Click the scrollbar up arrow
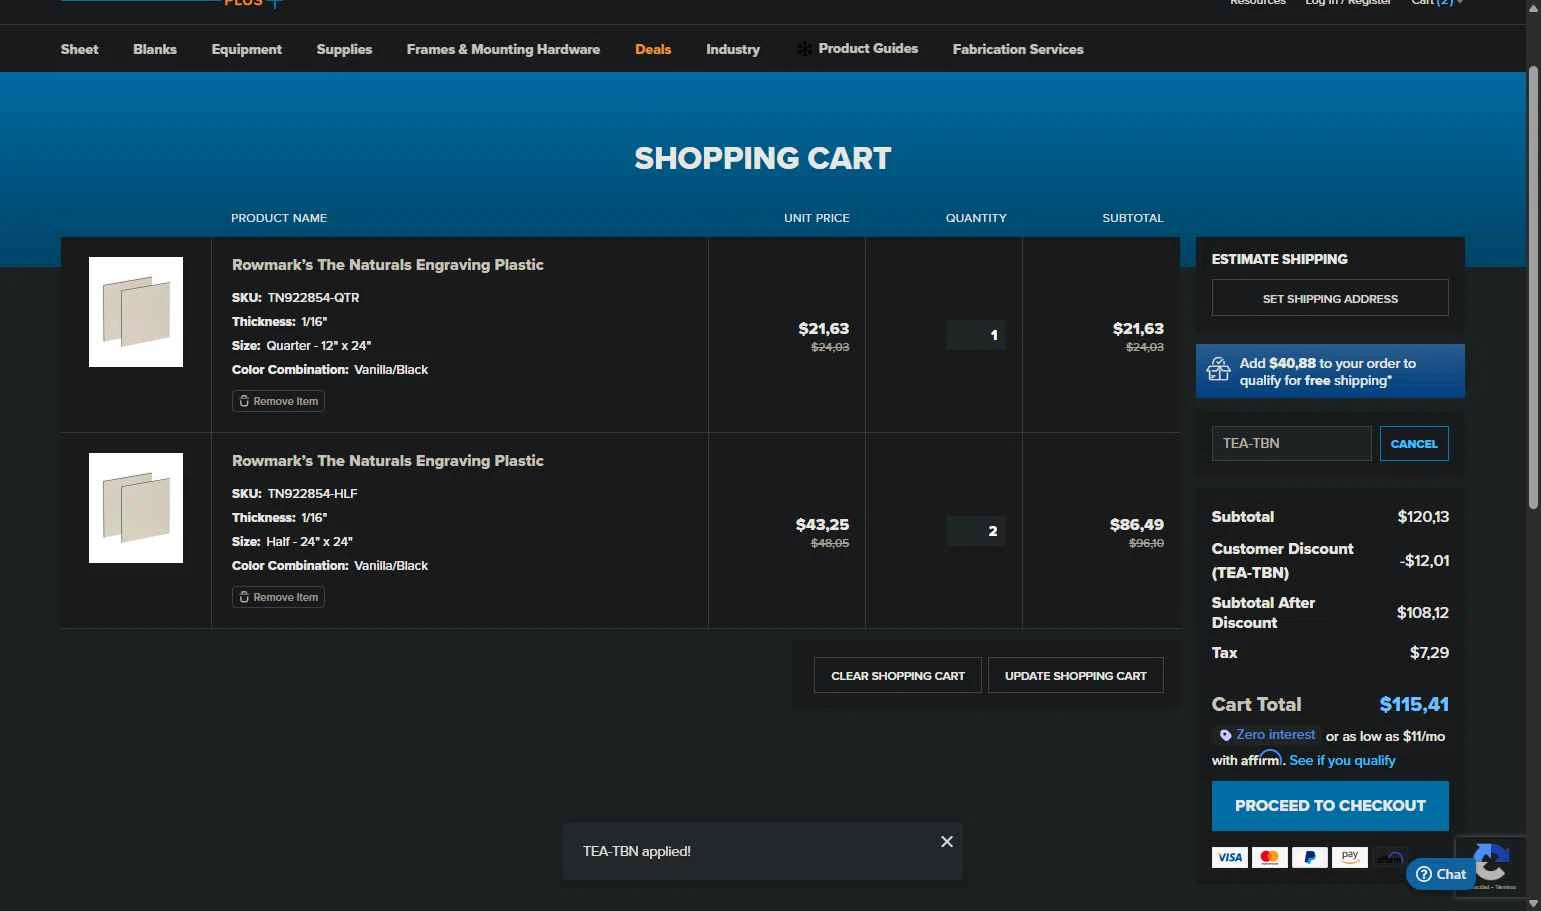1541x911 pixels. pyautogui.click(x=1533, y=6)
